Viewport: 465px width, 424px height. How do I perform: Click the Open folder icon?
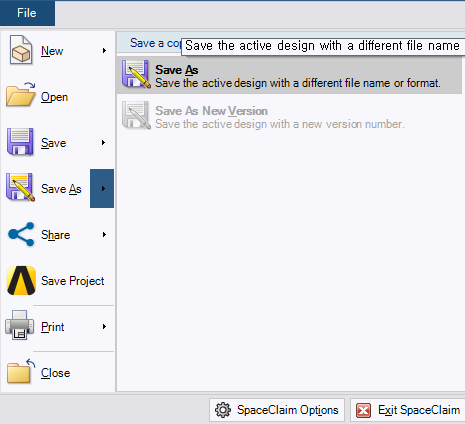(x=21, y=95)
